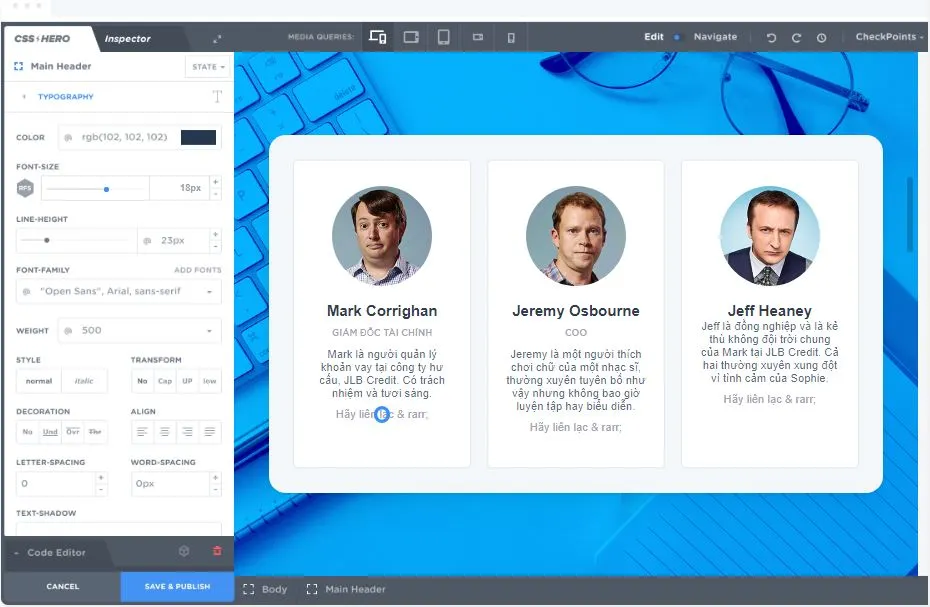Enable the Und underline decoration

pos(48,431)
